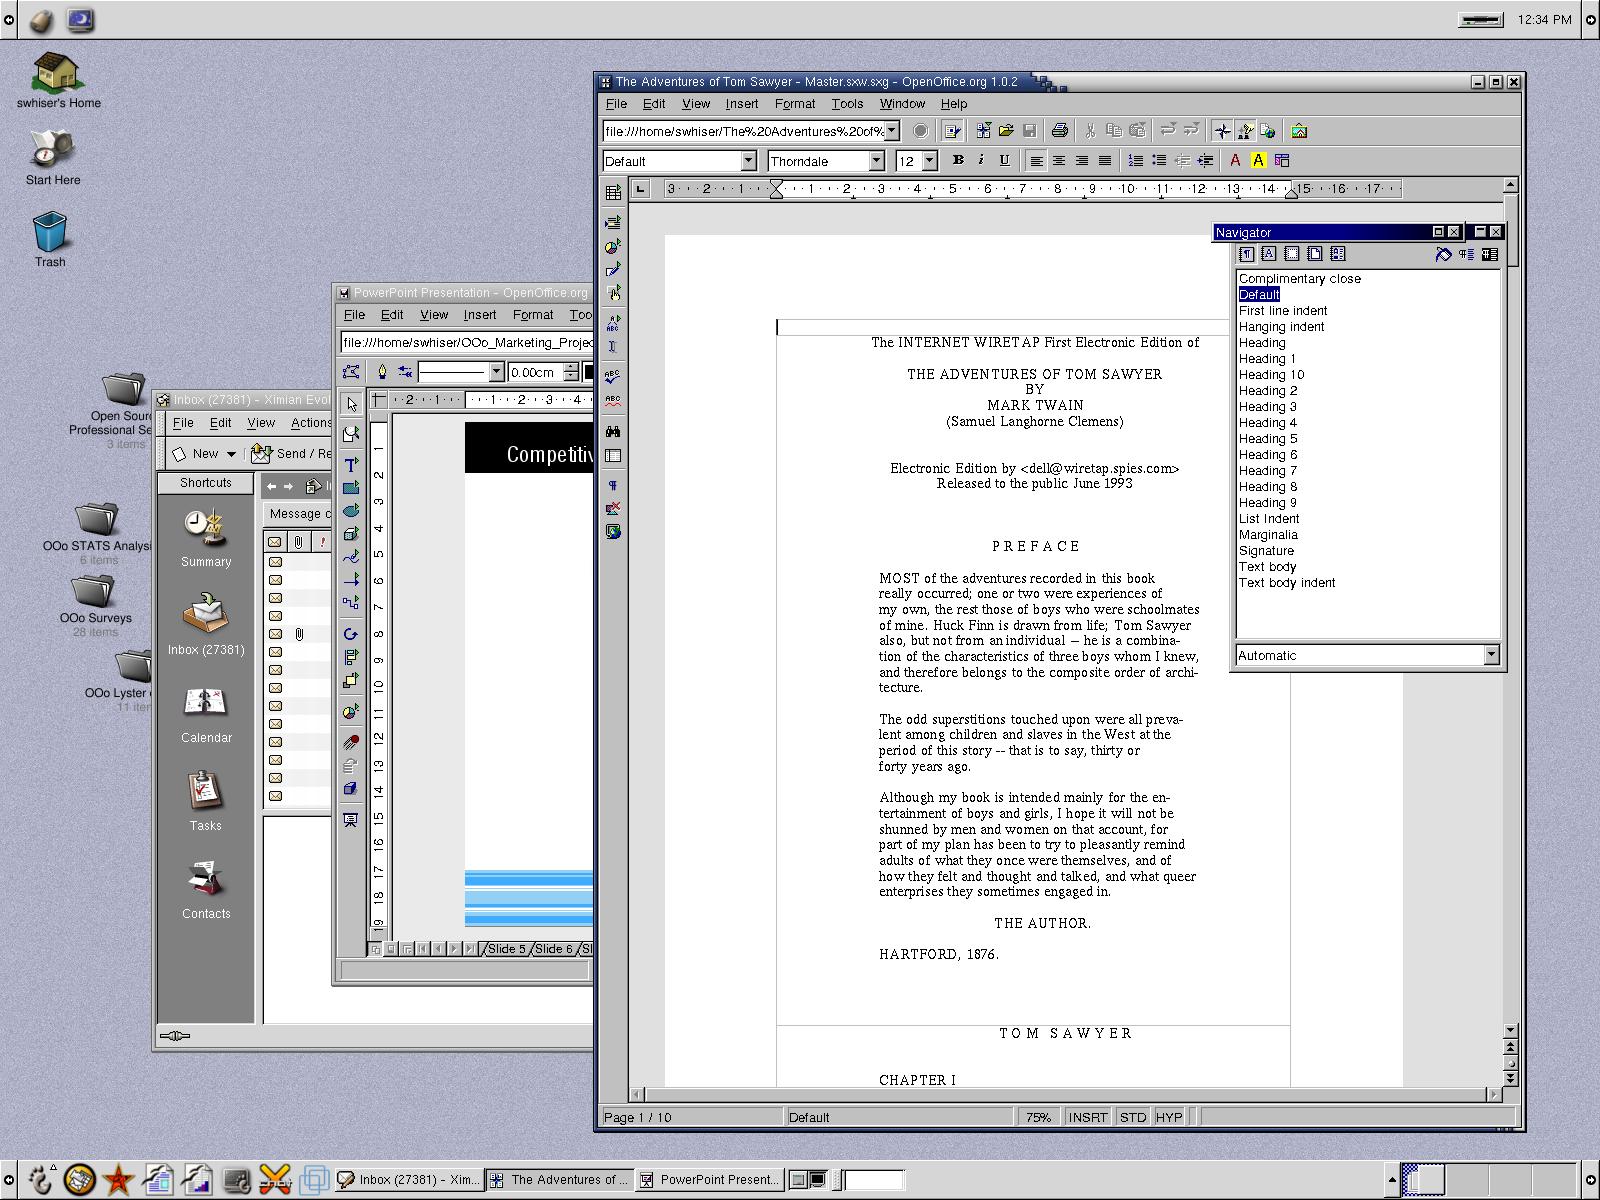Select the arrow Select tool in Impress
The height and width of the screenshot is (1200, 1600).
(x=351, y=404)
